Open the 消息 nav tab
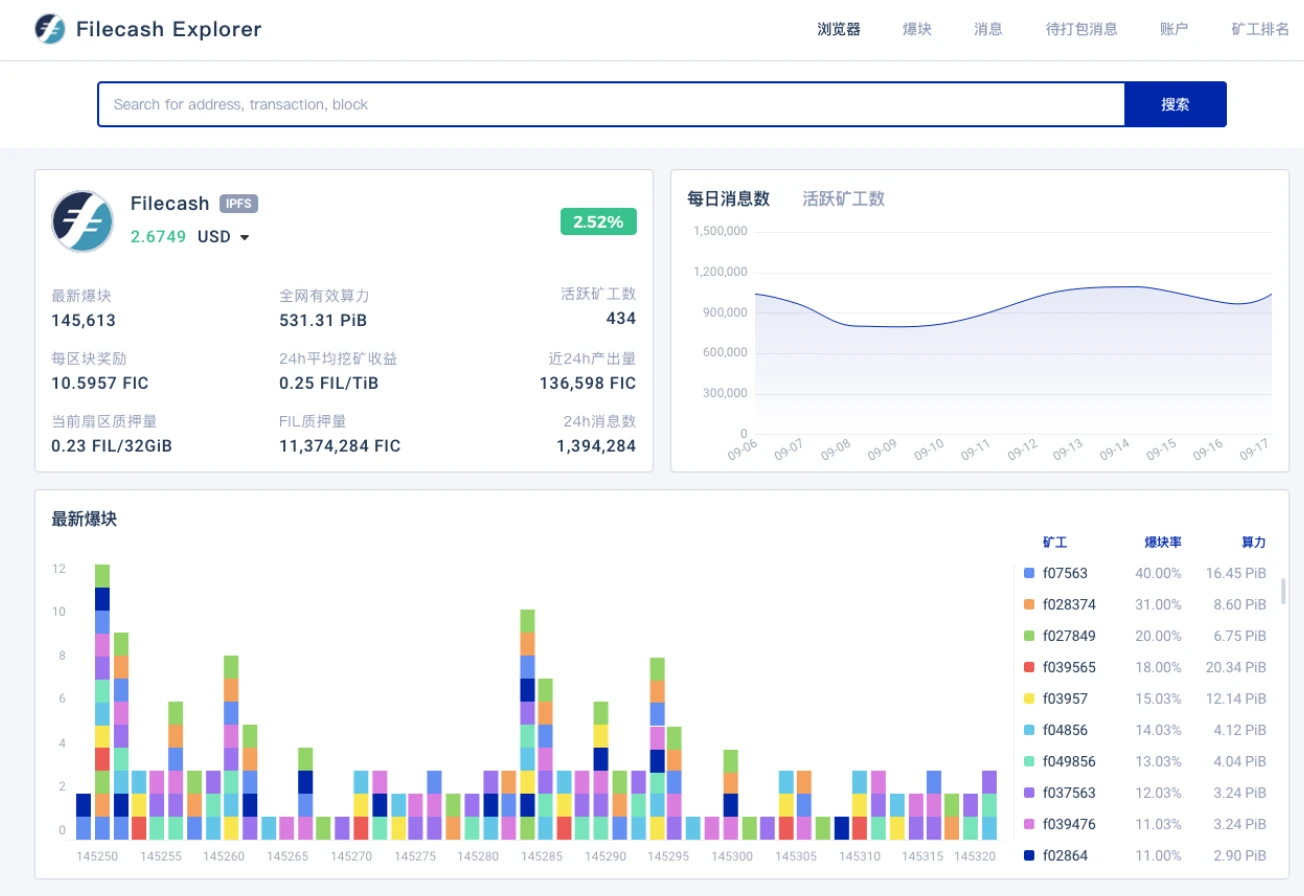The image size is (1304, 896). point(988,29)
